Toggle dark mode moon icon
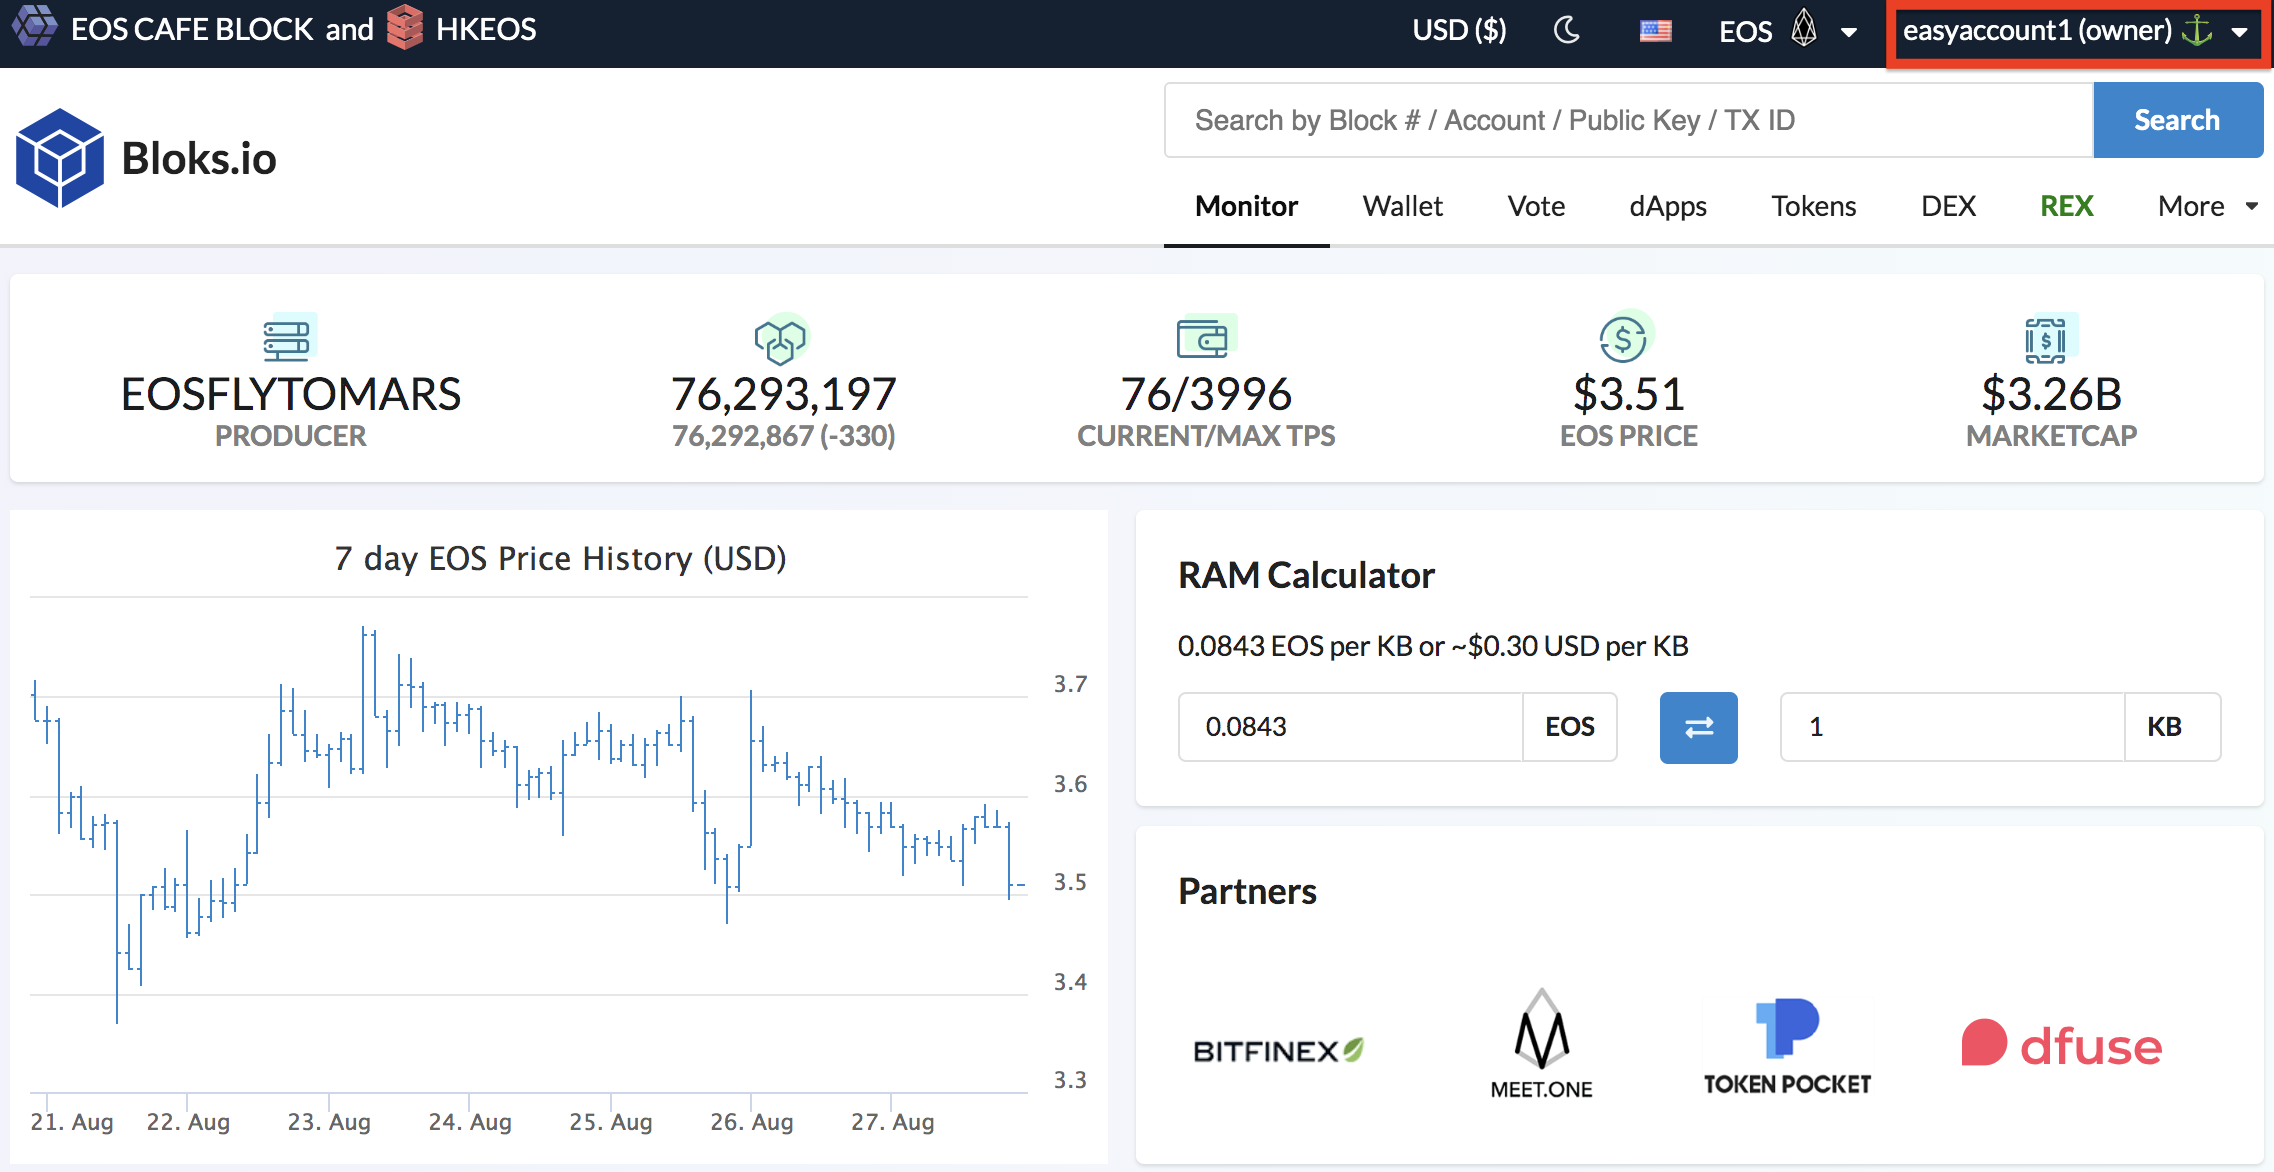This screenshot has height=1172, width=2274. (1567, 30)
